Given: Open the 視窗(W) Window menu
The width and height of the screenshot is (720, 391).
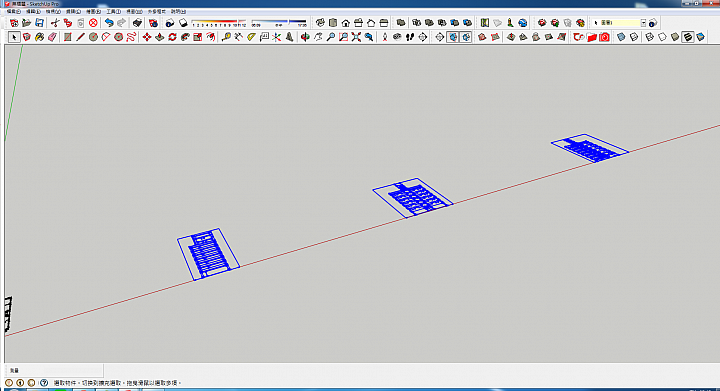Looking at the screenshot, I should tap(134, 11).
